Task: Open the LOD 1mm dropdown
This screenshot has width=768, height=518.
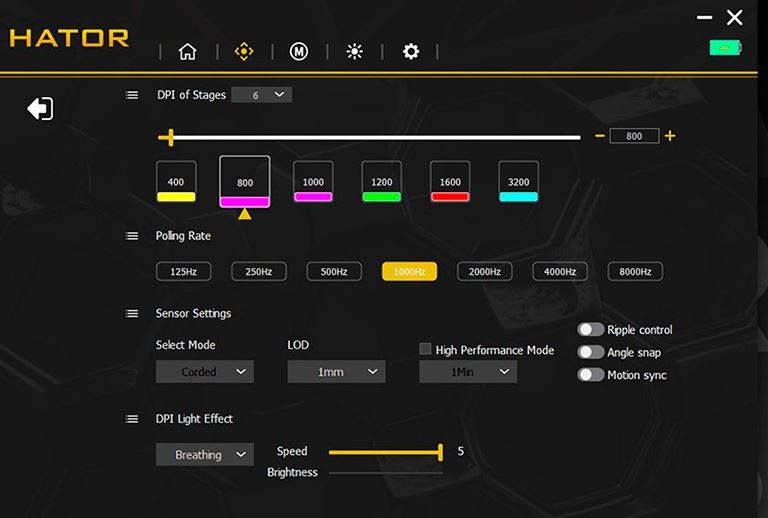Action: click(336, 372)
